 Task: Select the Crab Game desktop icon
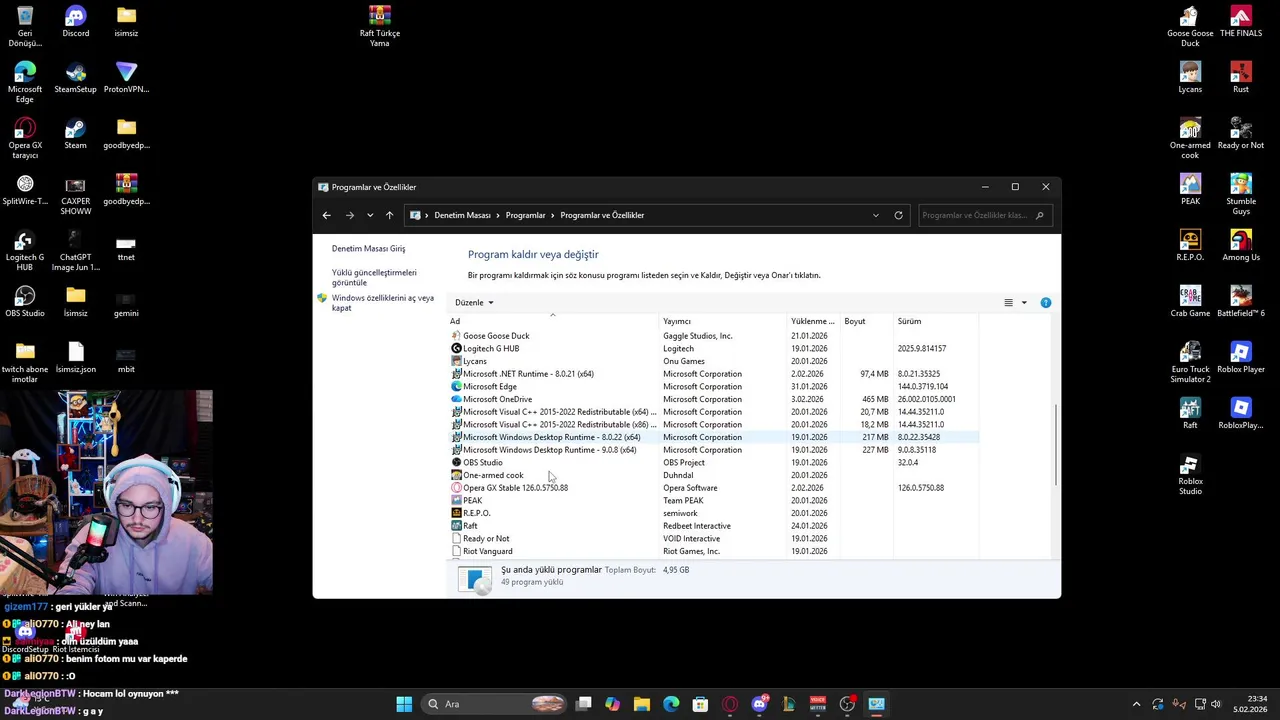tap(1190, 302)
